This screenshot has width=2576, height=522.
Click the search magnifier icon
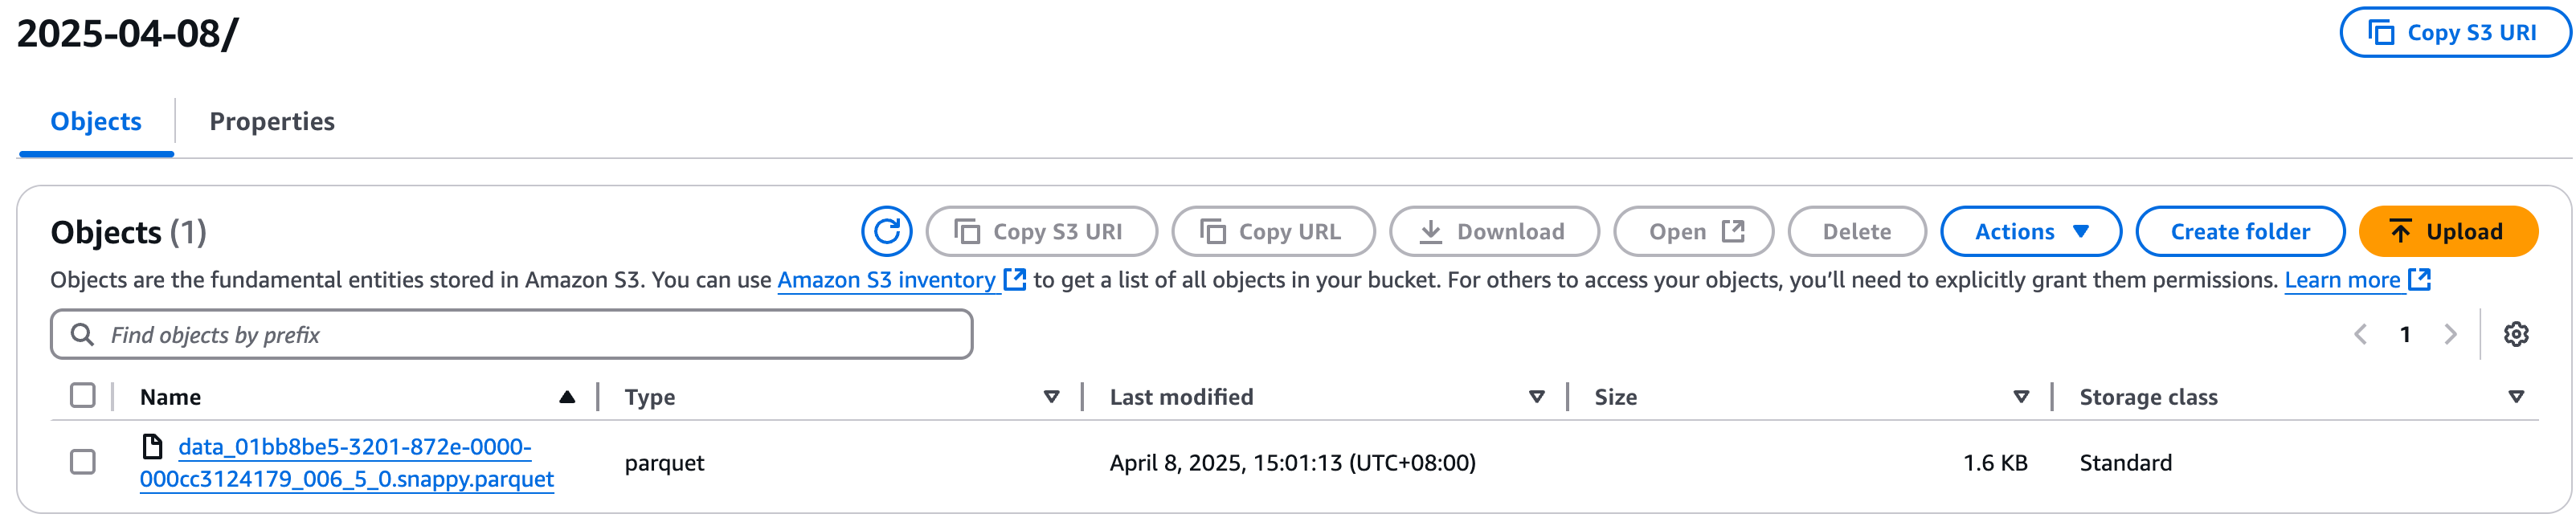click(x=82, y=334)
